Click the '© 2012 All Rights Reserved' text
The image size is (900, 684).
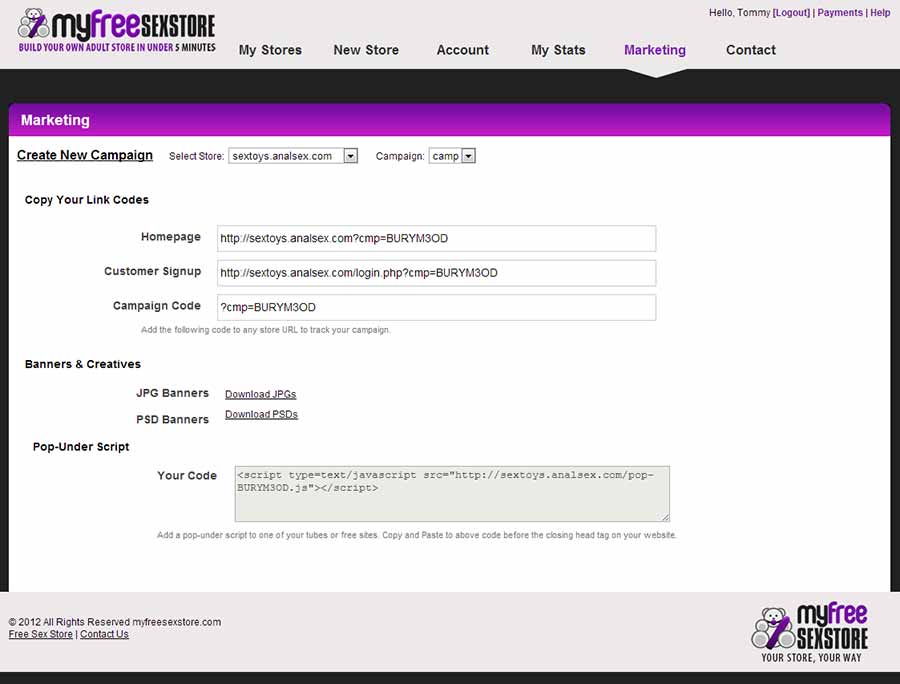click(115, 622)
